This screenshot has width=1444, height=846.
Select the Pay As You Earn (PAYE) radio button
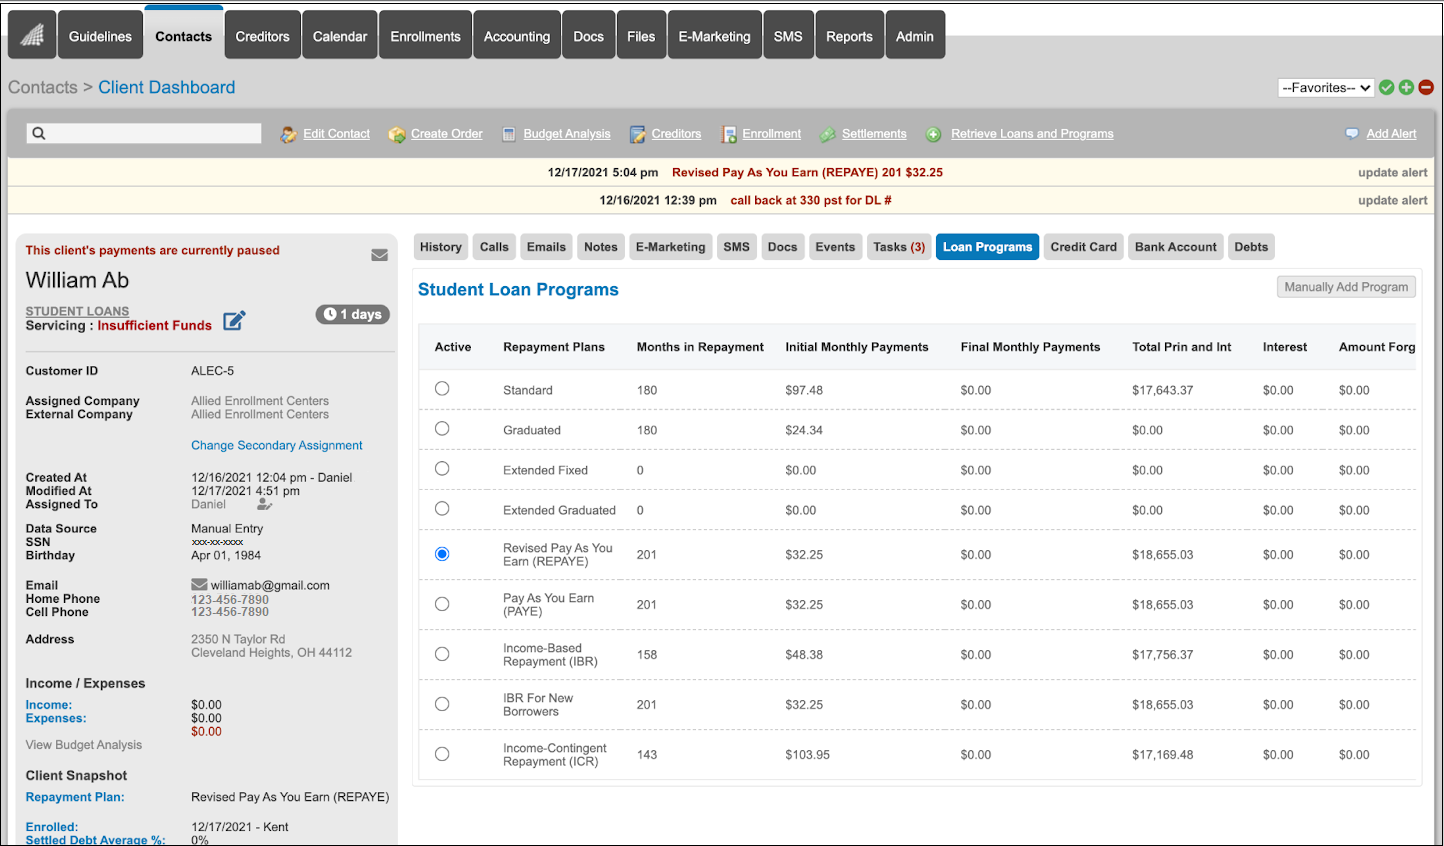coord(442,604)
